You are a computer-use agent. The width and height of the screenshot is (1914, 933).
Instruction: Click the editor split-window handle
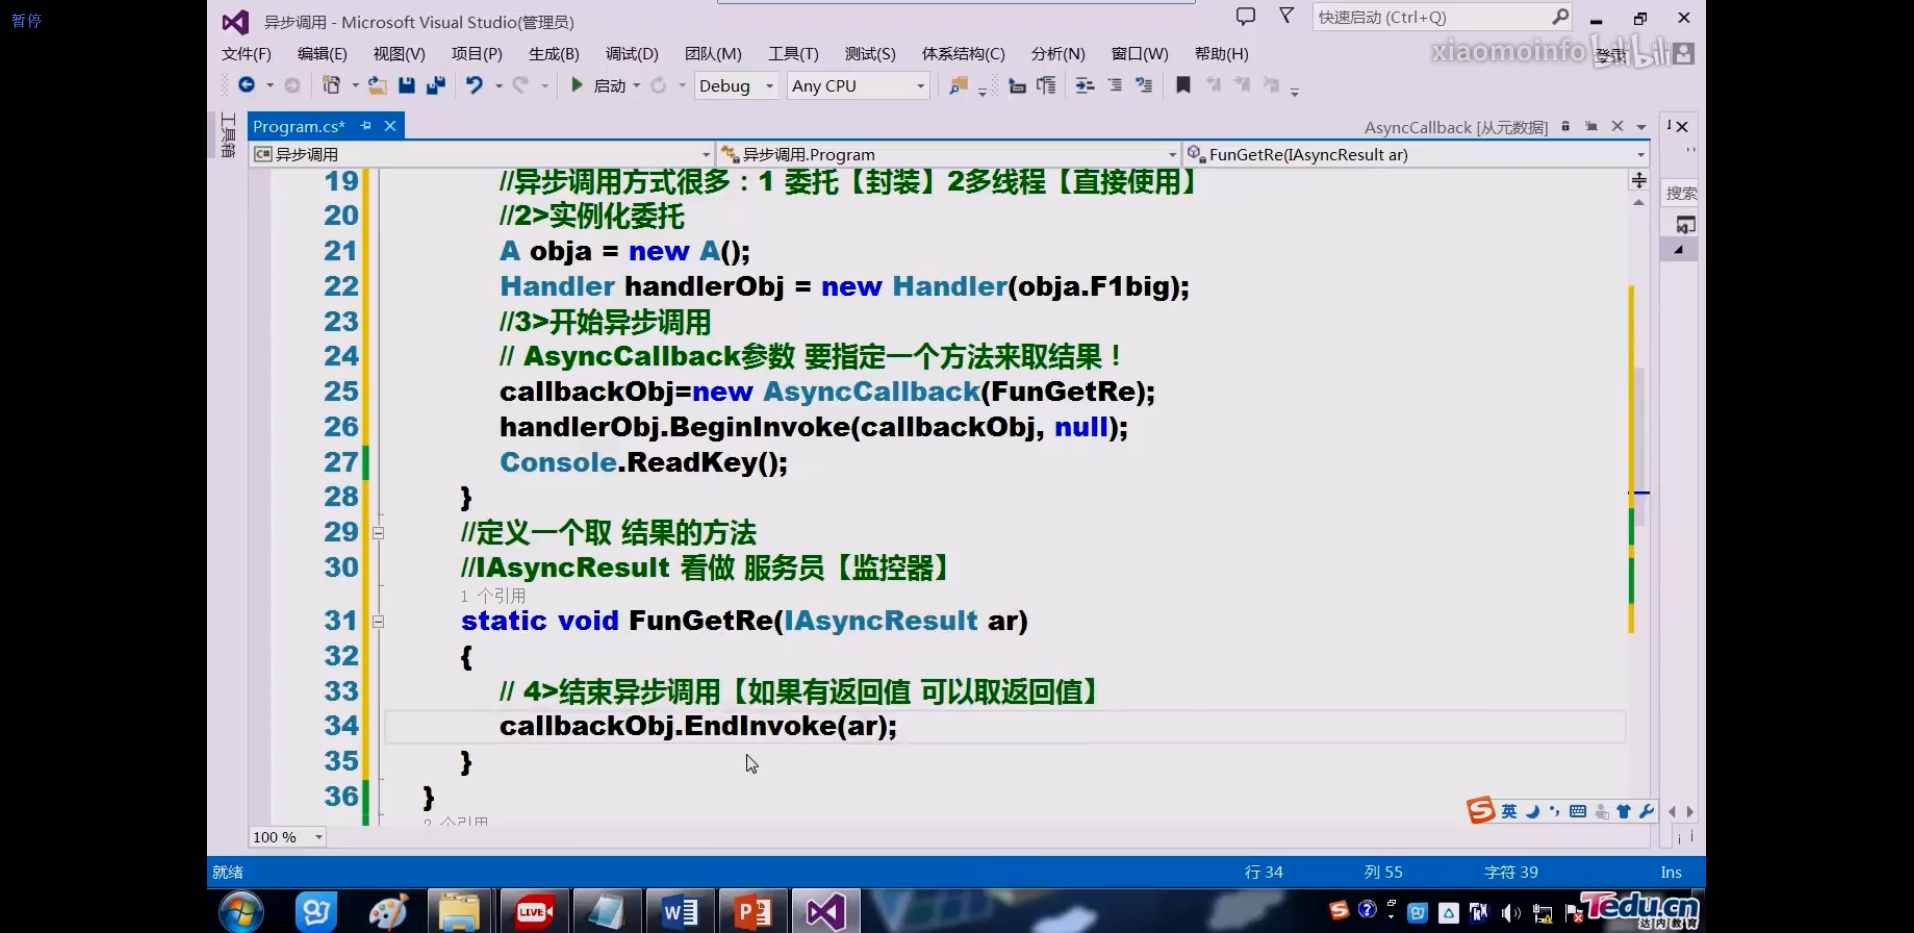coord(1639,180)
